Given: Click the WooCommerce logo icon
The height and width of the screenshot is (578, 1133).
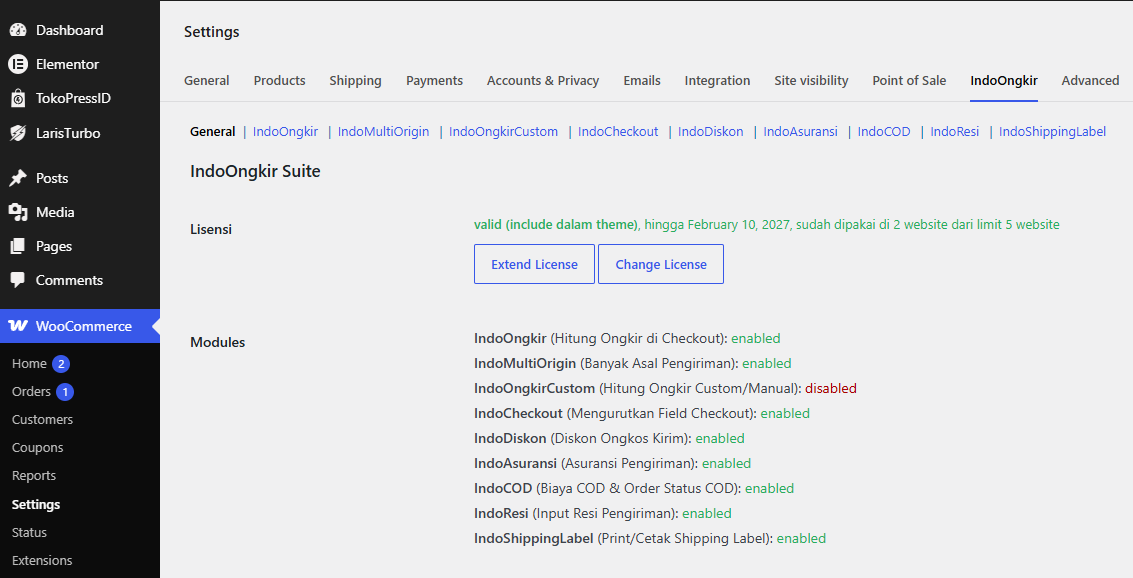Looking at the screenshot, I should pyautogui.click(x=18, y=326).
